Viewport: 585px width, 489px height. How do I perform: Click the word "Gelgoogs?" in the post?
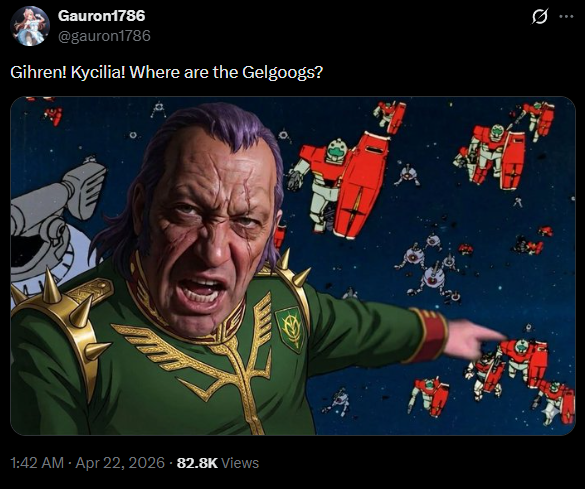[282, 72]
